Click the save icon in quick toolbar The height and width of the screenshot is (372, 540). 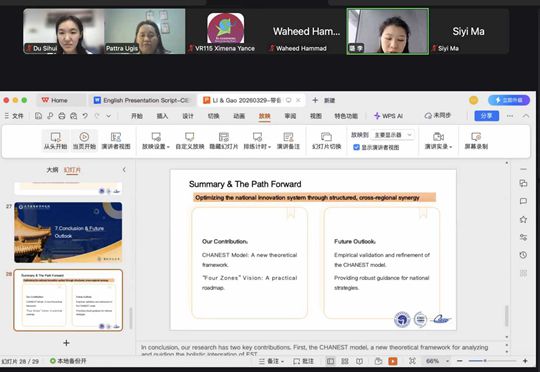point(39,116)
